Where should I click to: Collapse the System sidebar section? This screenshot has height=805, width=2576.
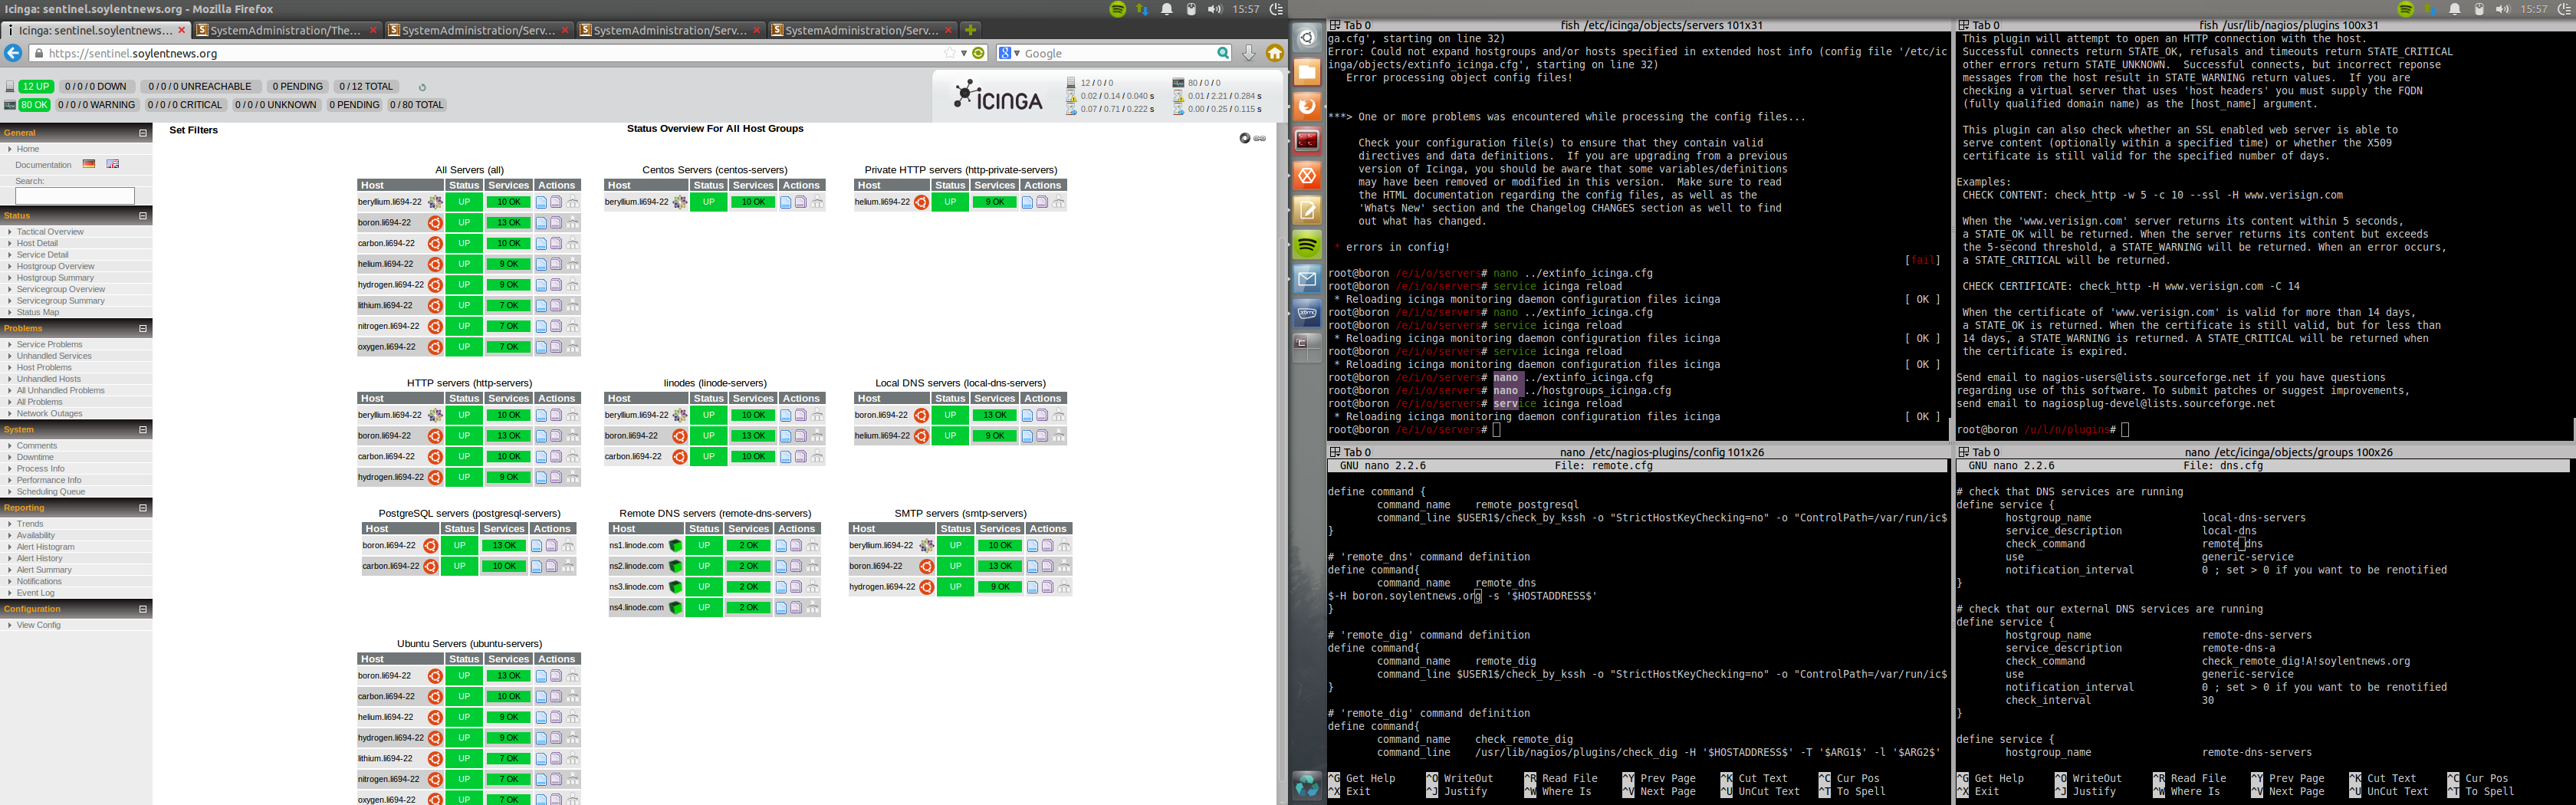click(142, 430)
